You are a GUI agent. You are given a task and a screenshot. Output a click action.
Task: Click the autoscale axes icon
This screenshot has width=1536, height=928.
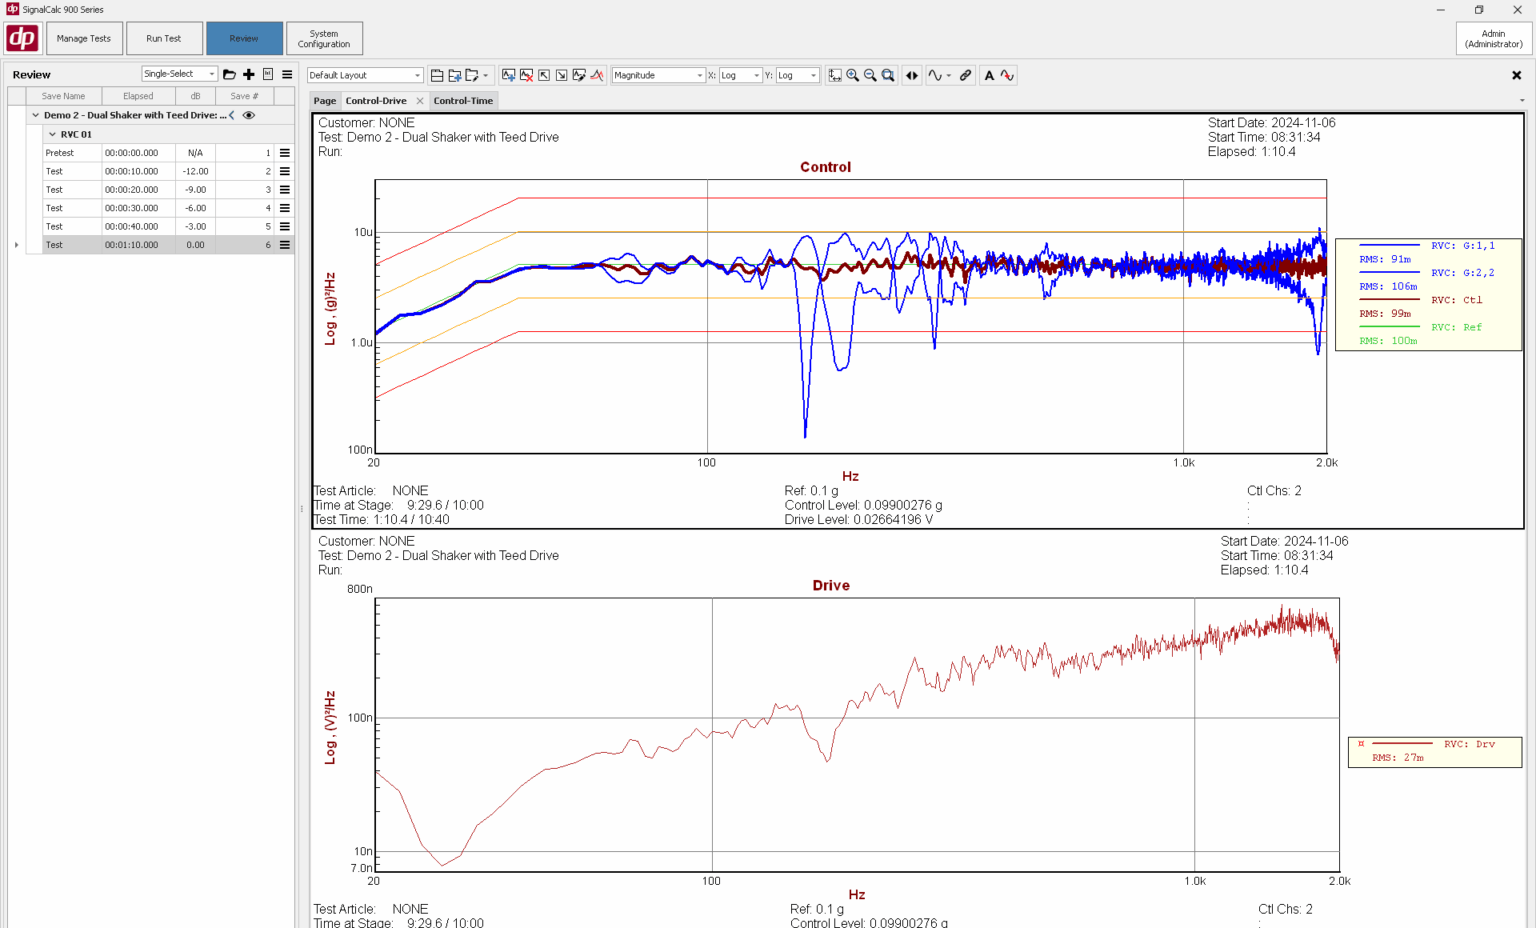click(835, 75)
